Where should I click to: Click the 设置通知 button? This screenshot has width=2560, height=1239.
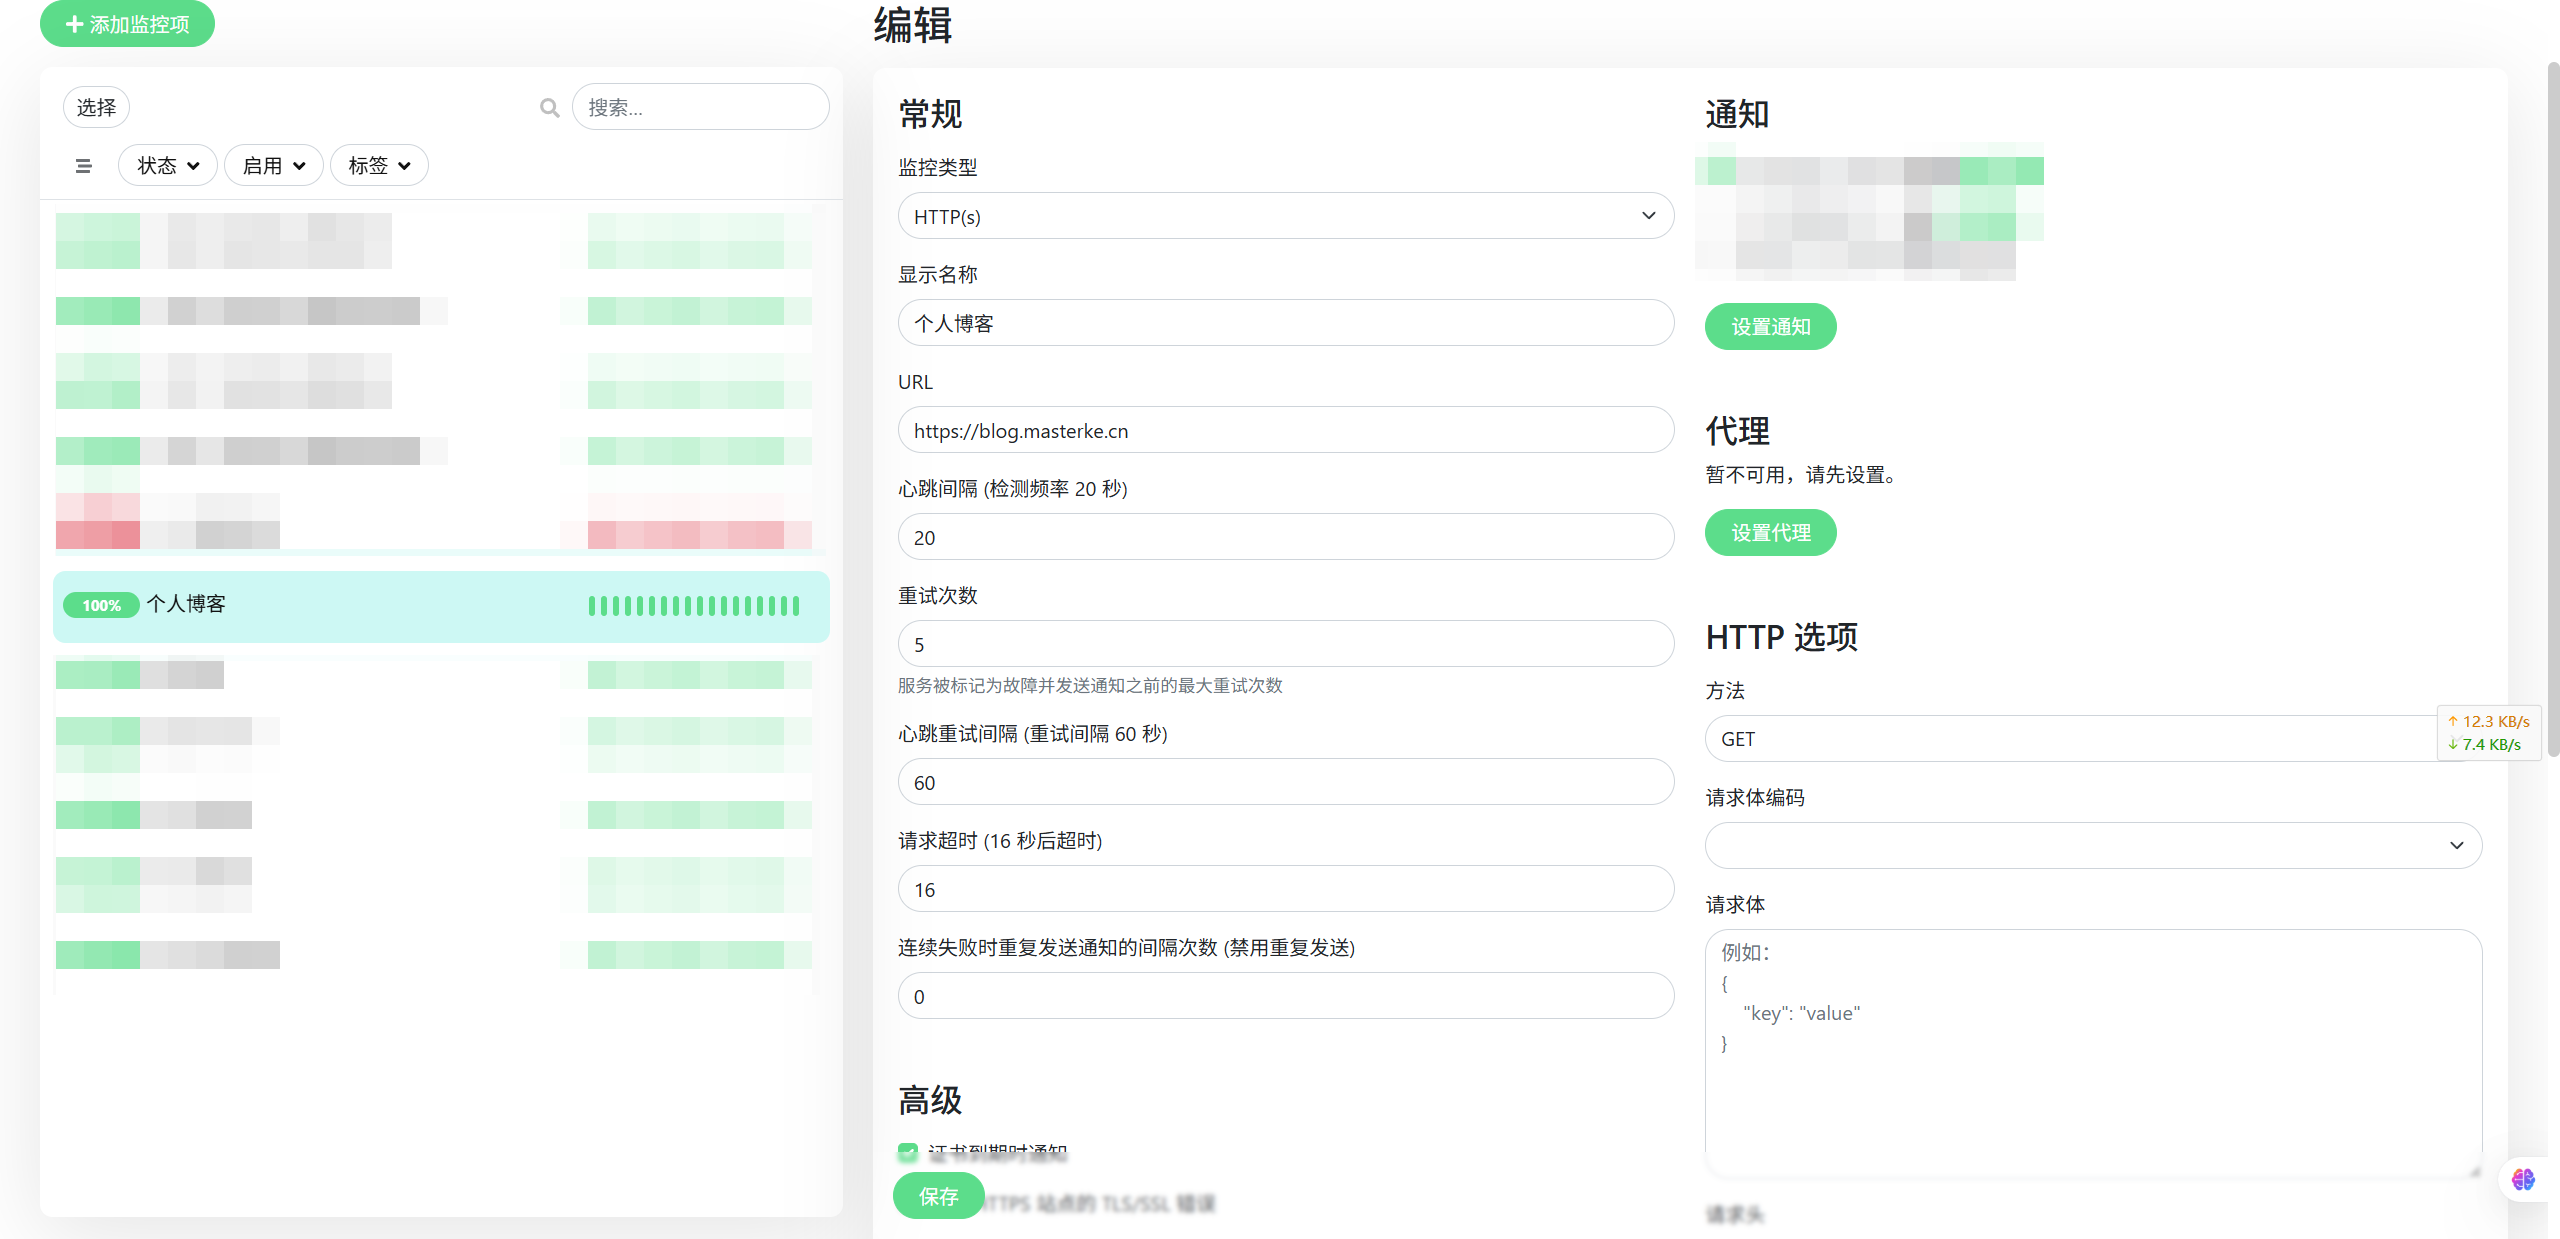(x=1770, y=327)
